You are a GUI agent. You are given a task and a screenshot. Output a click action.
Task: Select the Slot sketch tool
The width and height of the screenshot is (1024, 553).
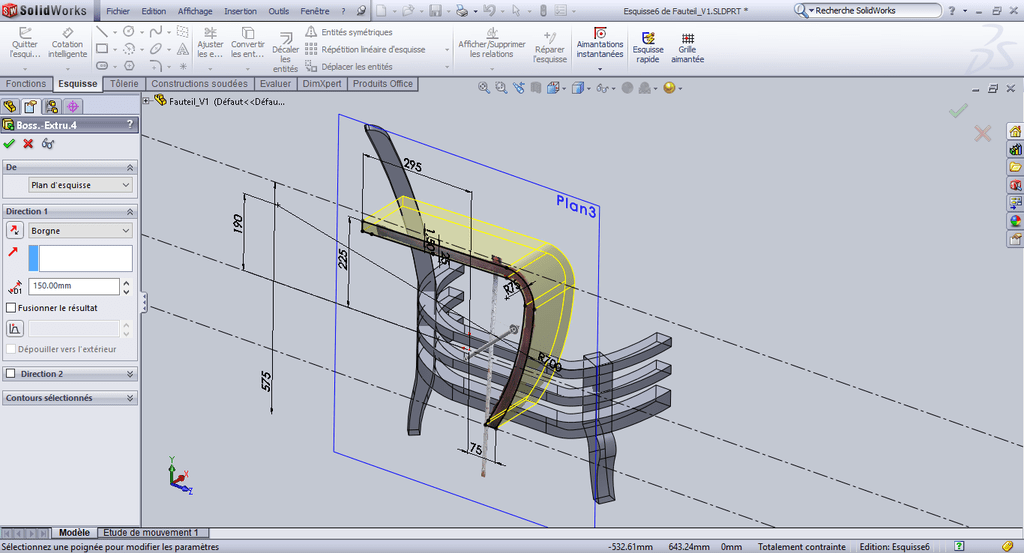[102, 65]
